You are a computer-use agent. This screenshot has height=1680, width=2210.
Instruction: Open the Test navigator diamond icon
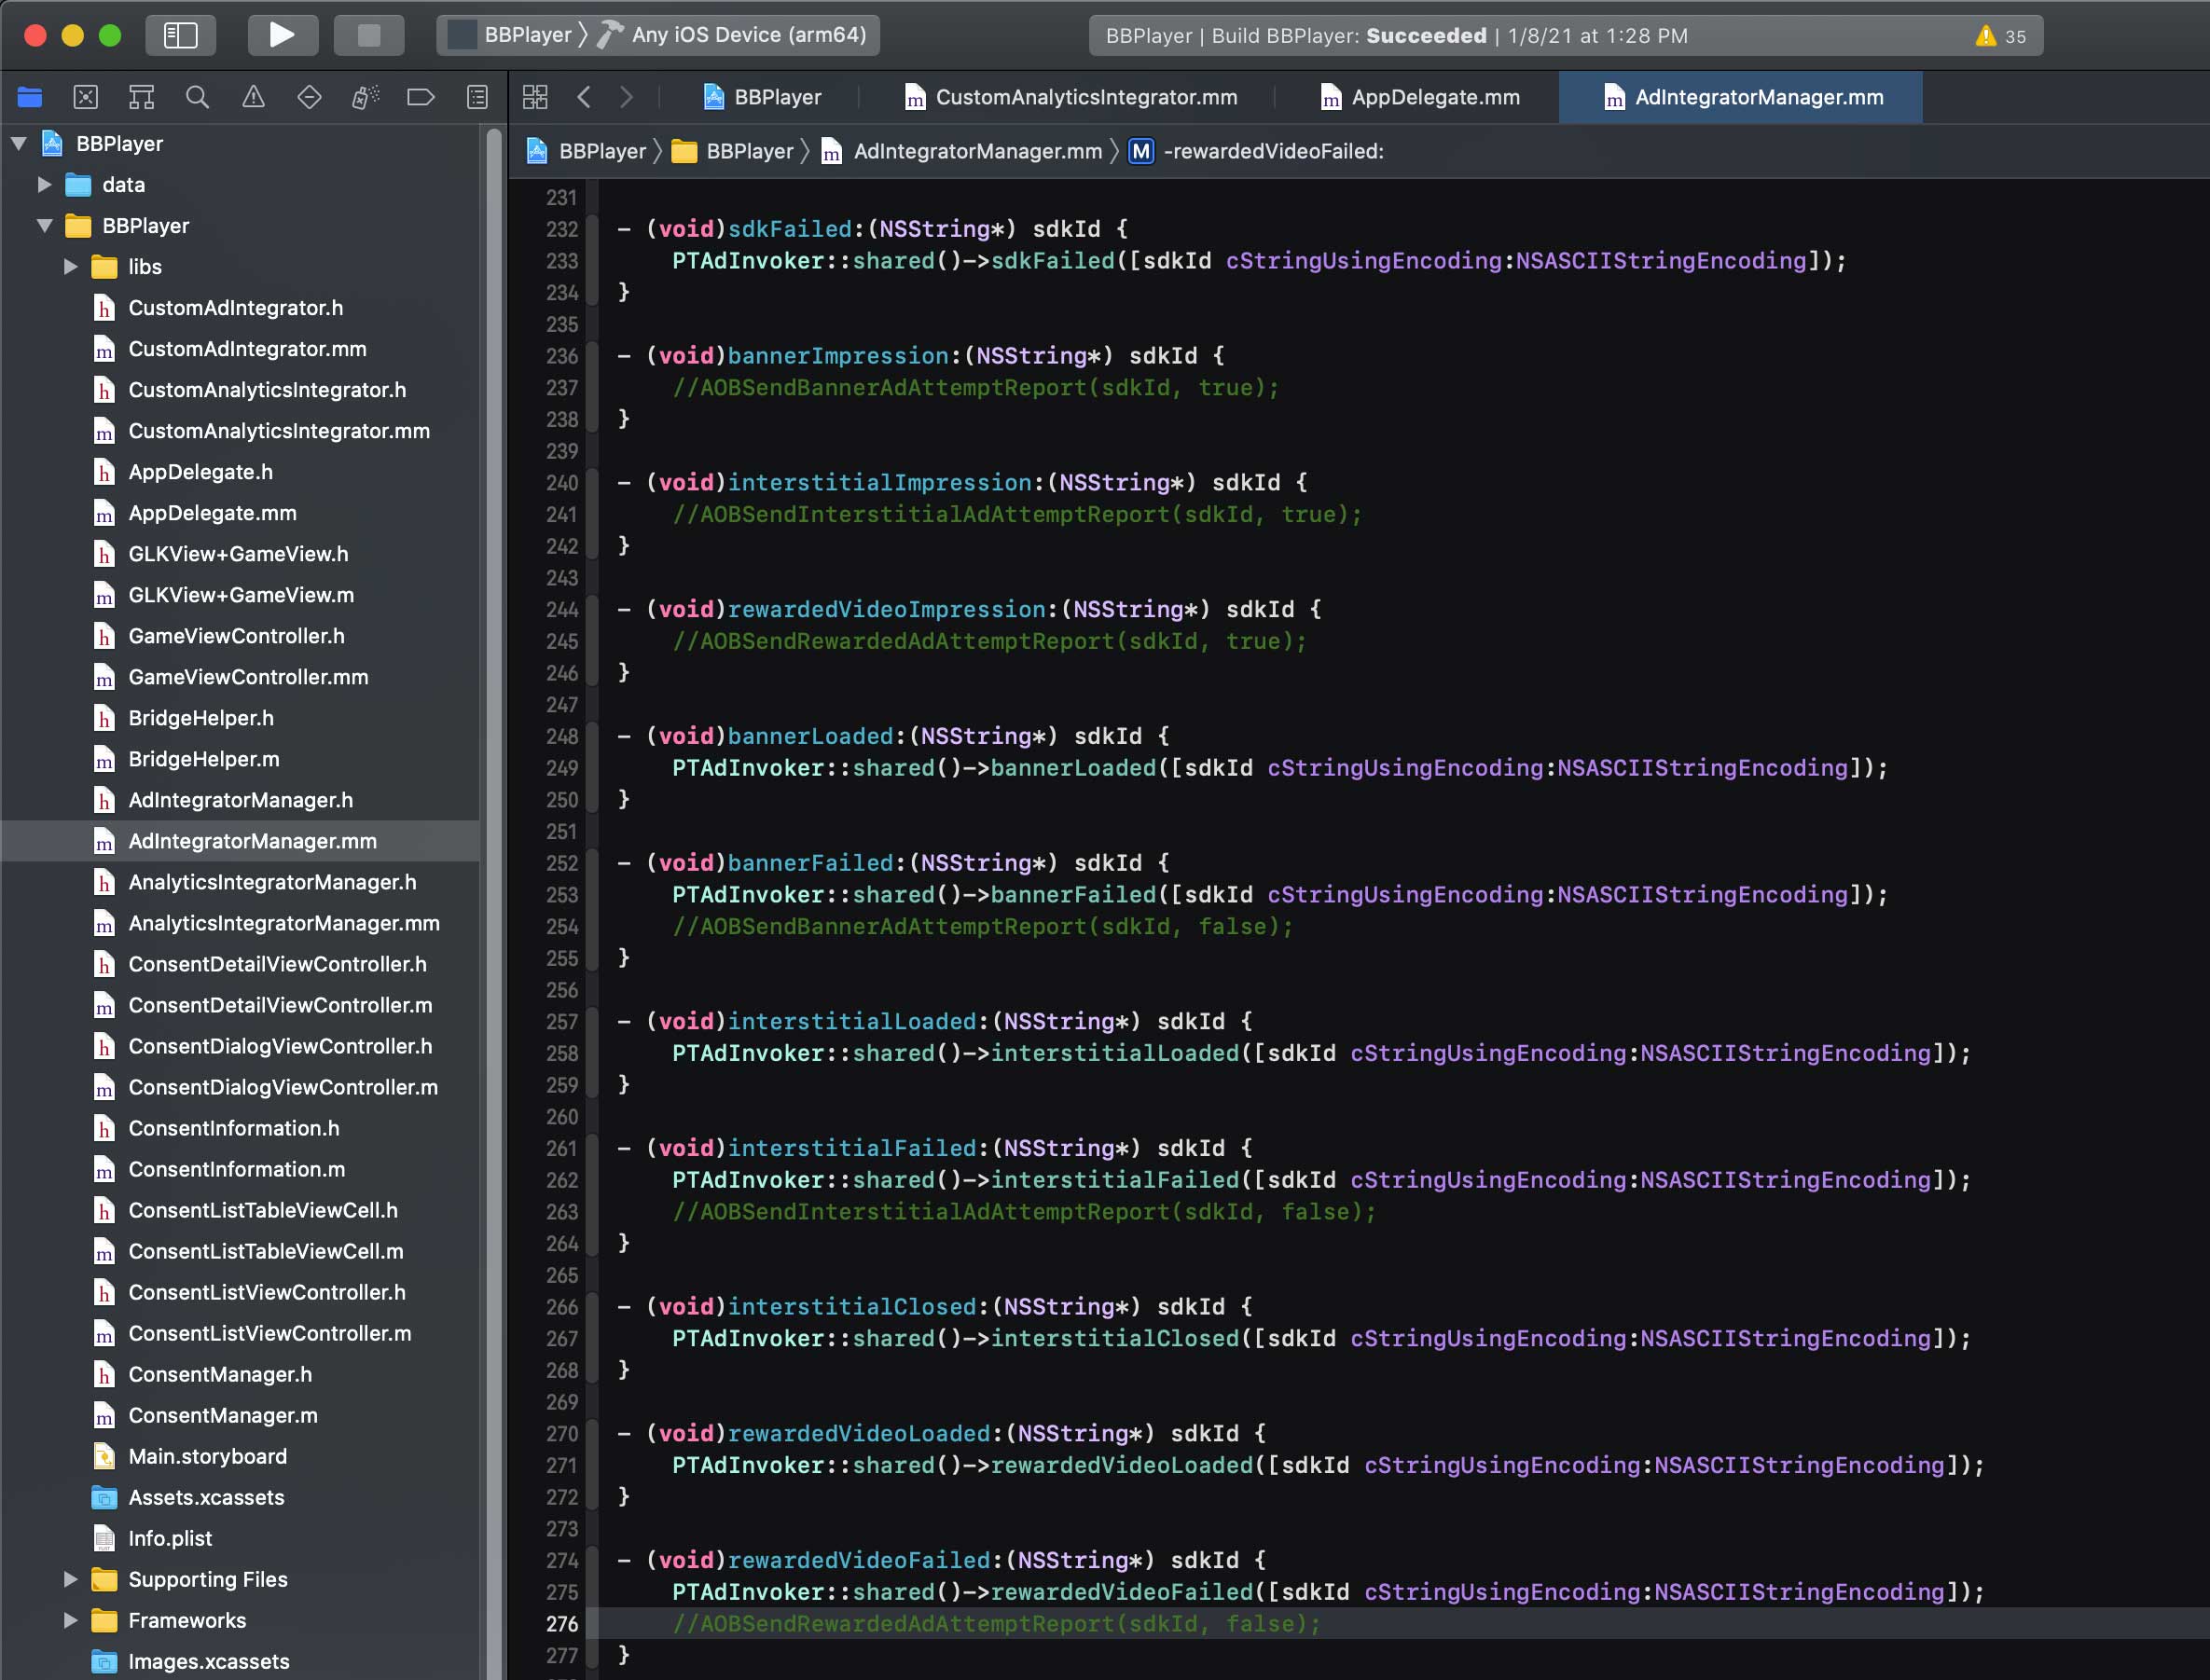click(310, 97)
